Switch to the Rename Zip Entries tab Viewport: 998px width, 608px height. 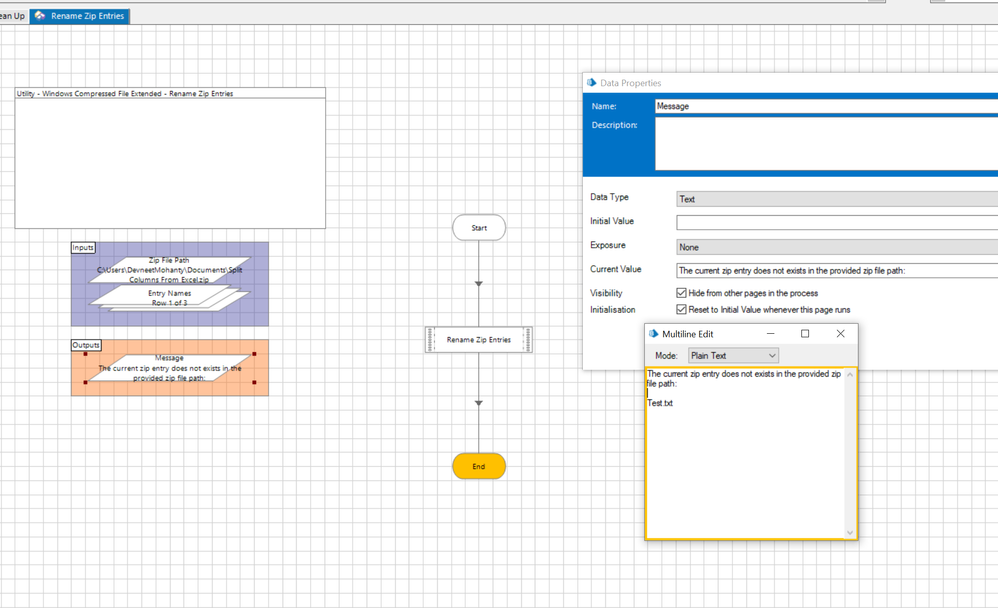[x=87, y=16]
